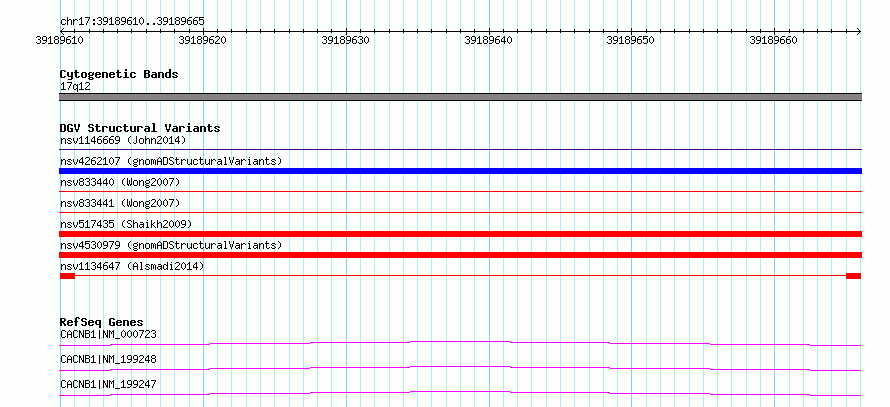Select the gray 17q12 cytogenetic band bar
This screenshot has width=890, height=407.
[460, 97]
